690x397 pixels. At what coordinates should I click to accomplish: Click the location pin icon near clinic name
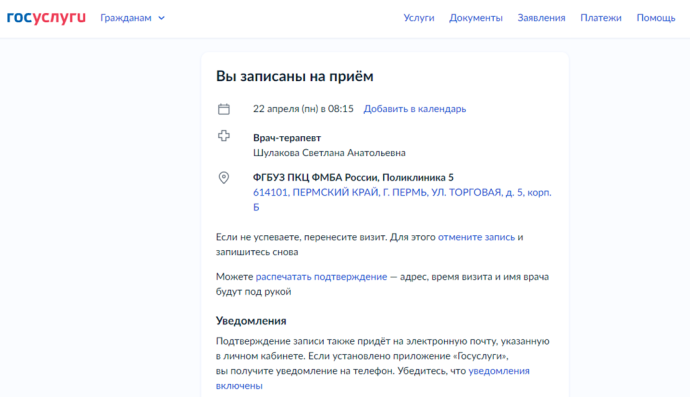pyautogui.click(x=224, y=177)
